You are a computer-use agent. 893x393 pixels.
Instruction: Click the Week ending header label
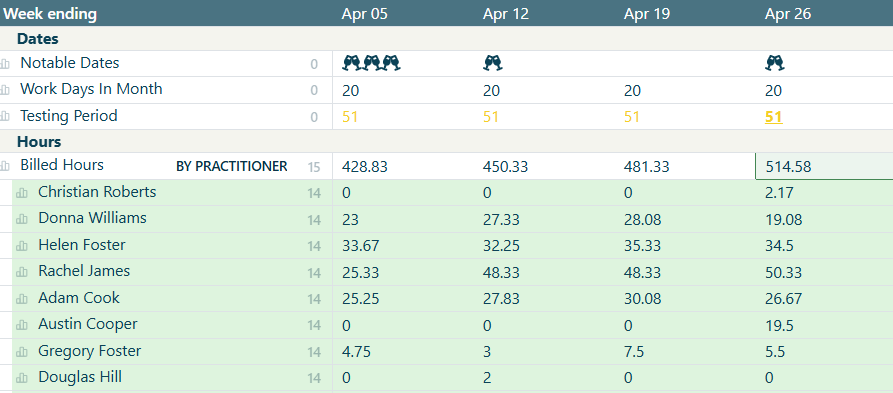click(x=50, y=14)
